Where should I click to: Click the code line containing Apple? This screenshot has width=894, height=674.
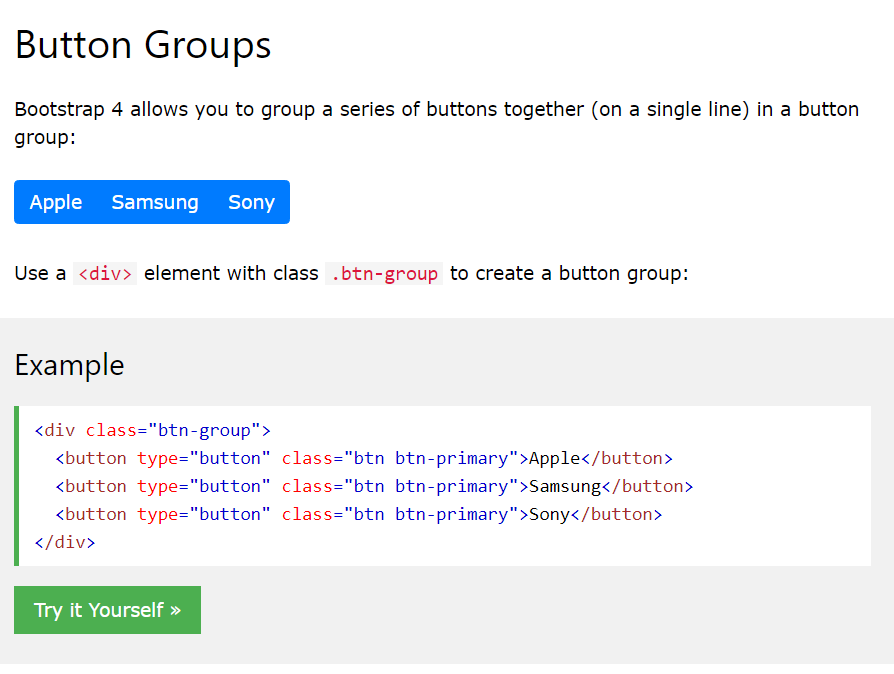click(364, 458)
